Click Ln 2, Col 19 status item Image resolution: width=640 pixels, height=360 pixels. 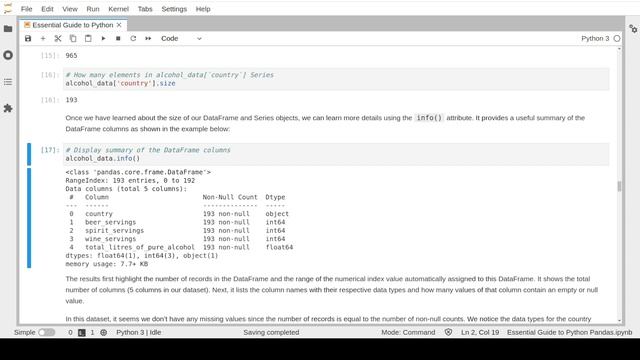(480, 332)
